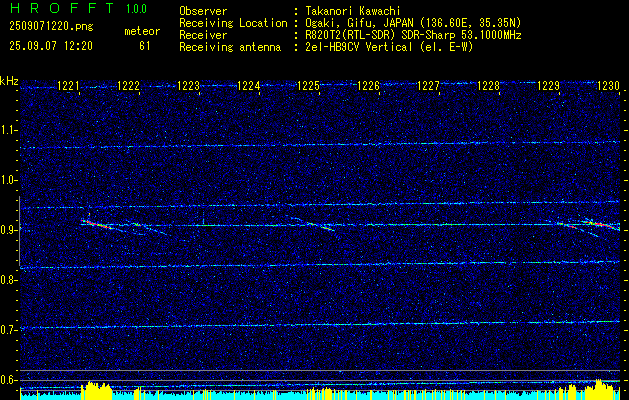Click frequency label 0.8

click(x=9, y=280)
